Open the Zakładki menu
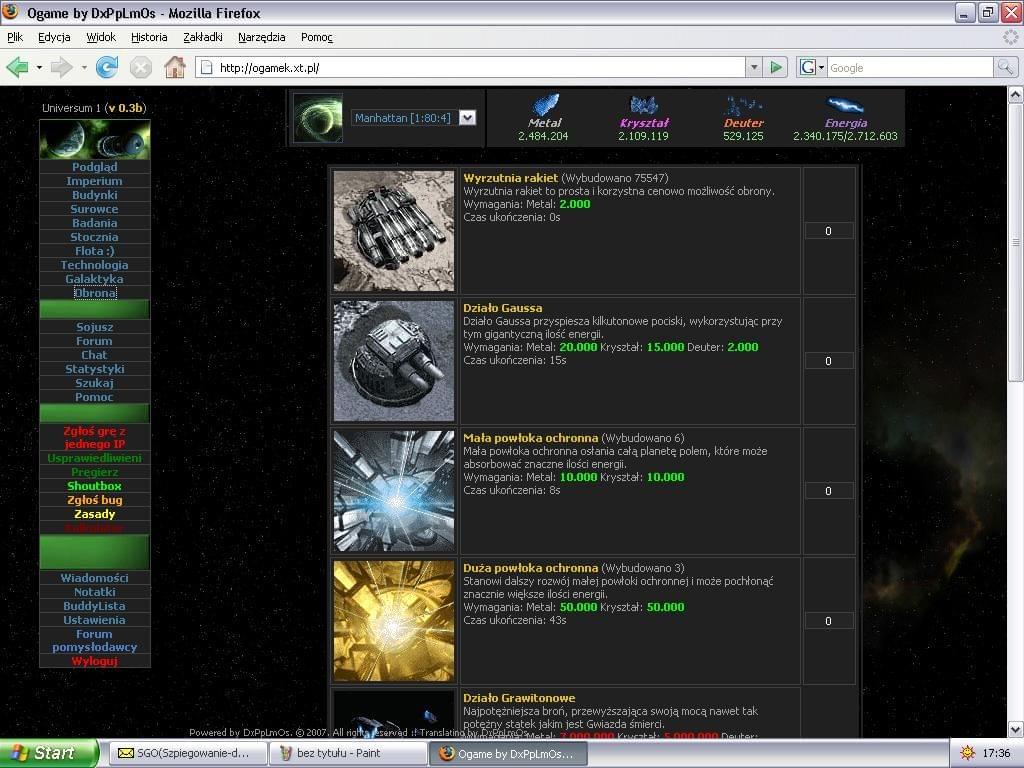The height and width of the screenshot is (768, 1024). [x=202, y=37]
